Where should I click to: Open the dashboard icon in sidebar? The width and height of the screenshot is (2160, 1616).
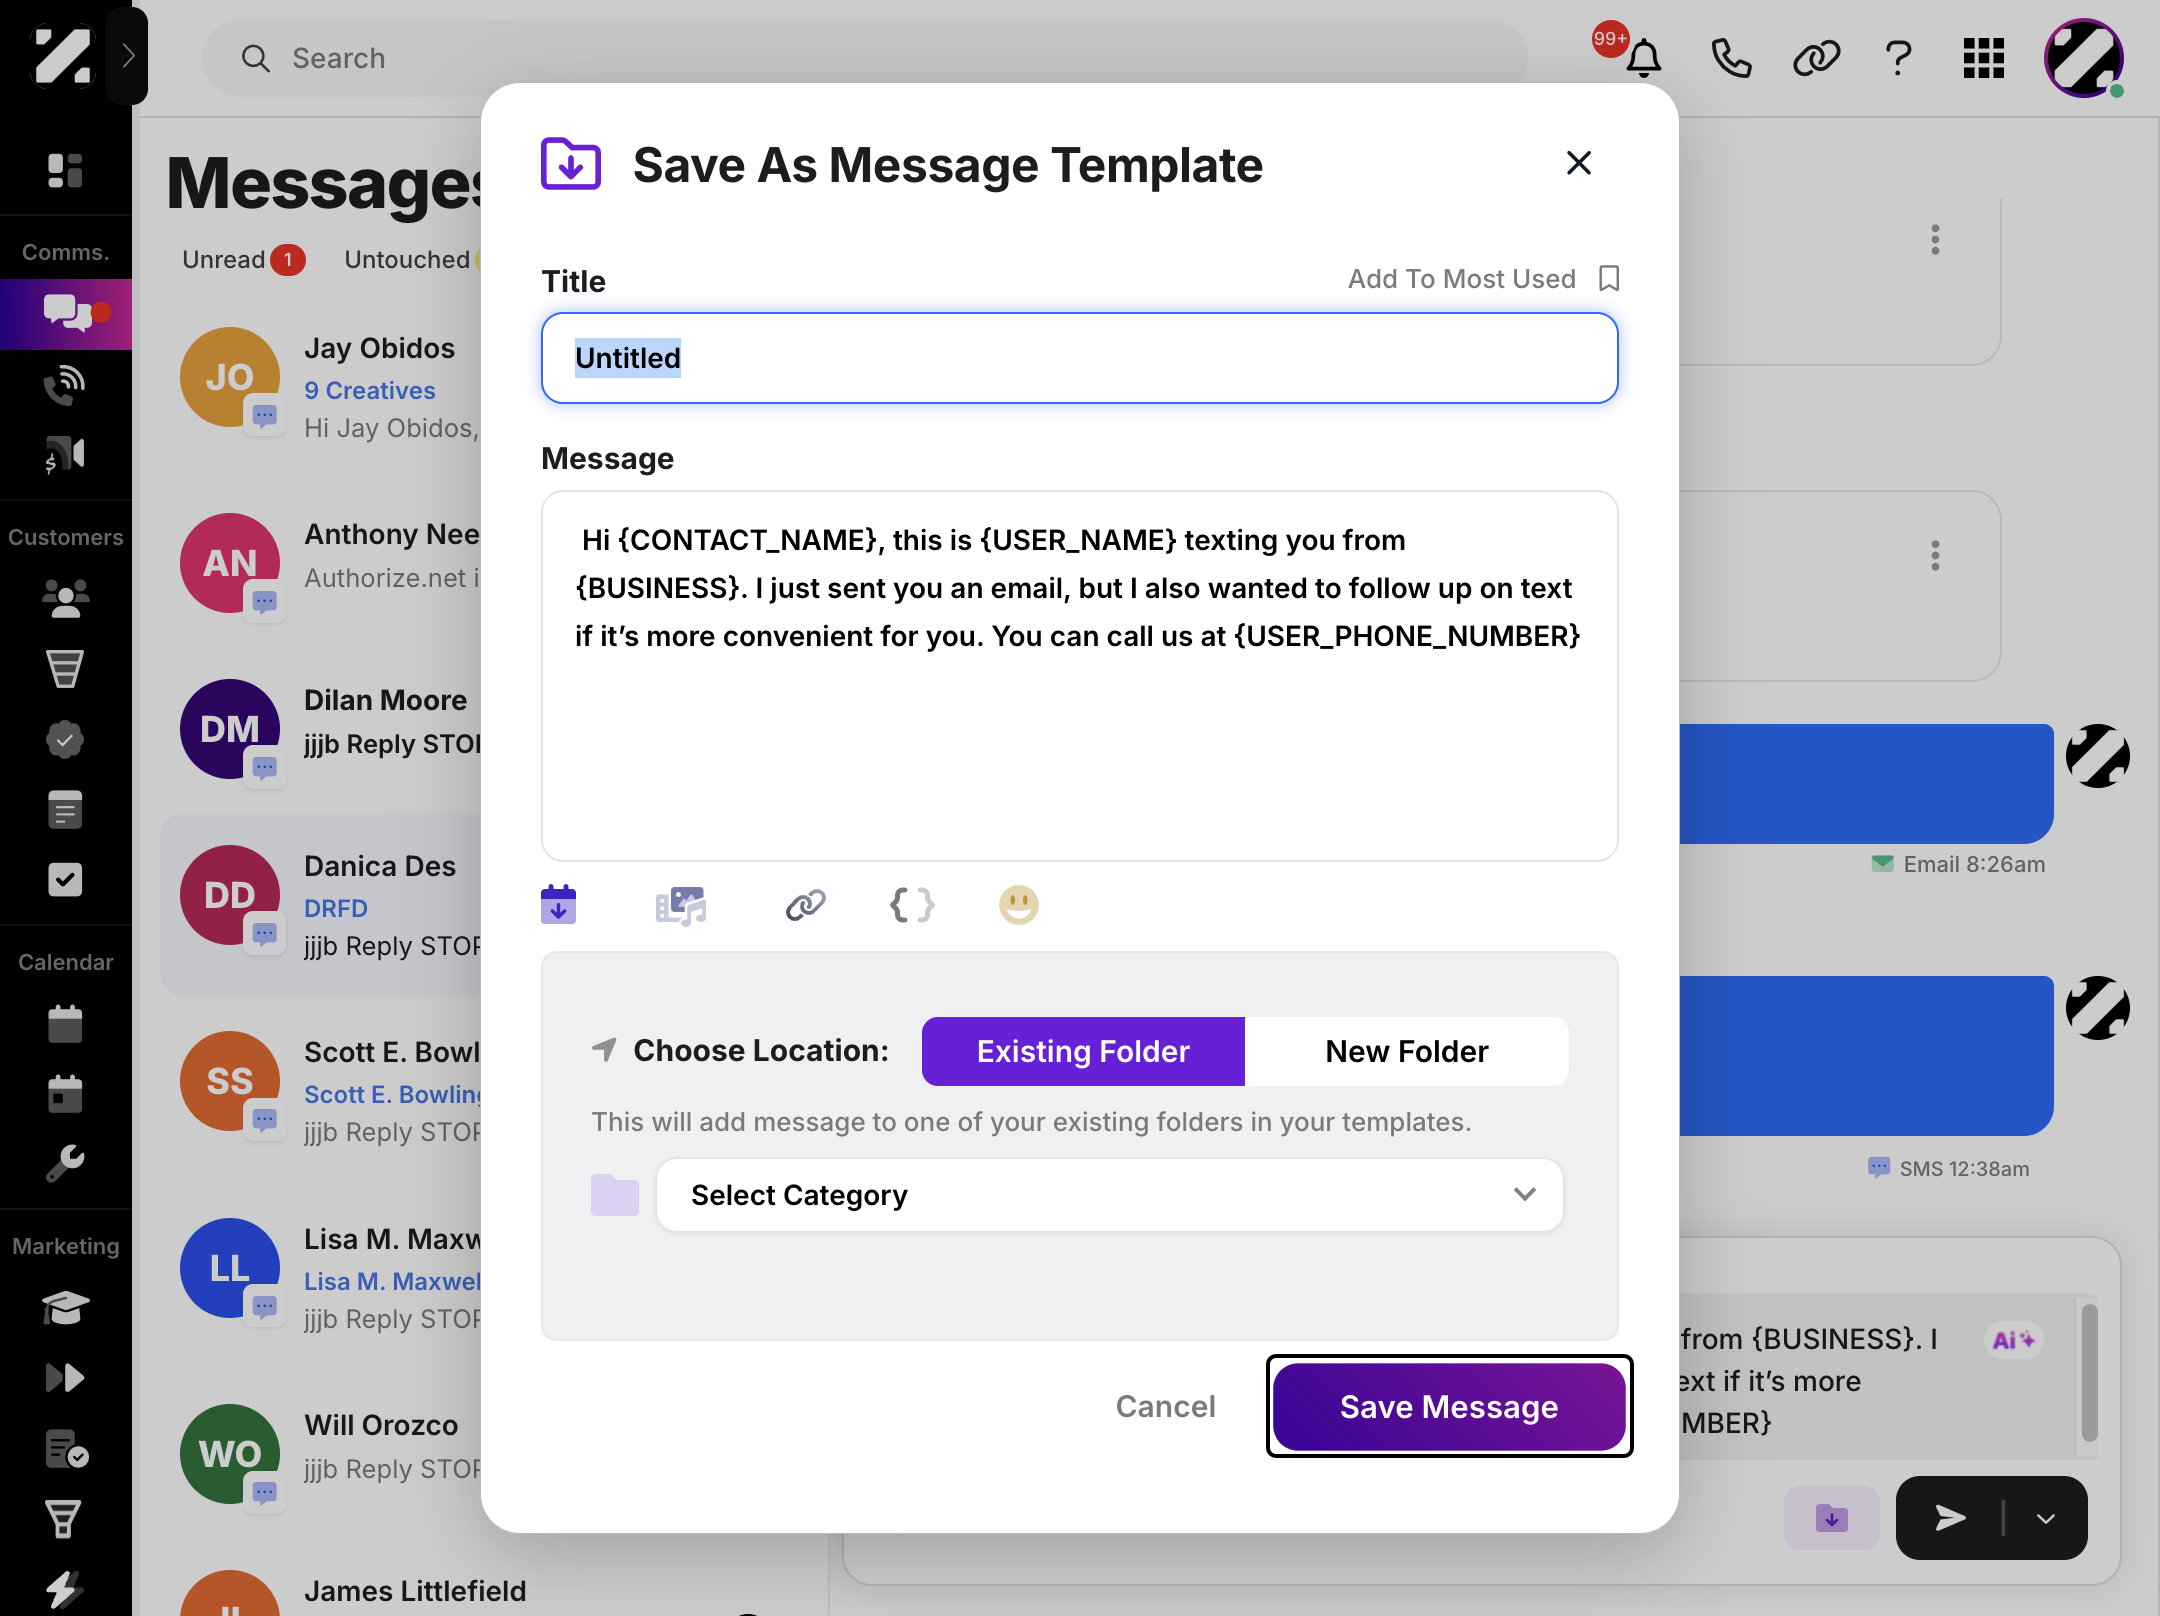[x=65, y=170]
